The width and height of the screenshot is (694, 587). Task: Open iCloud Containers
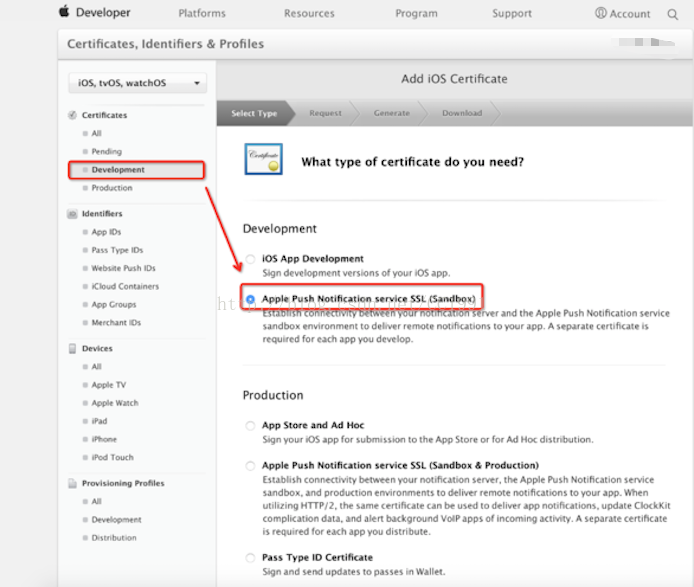[x=125, y=286]
